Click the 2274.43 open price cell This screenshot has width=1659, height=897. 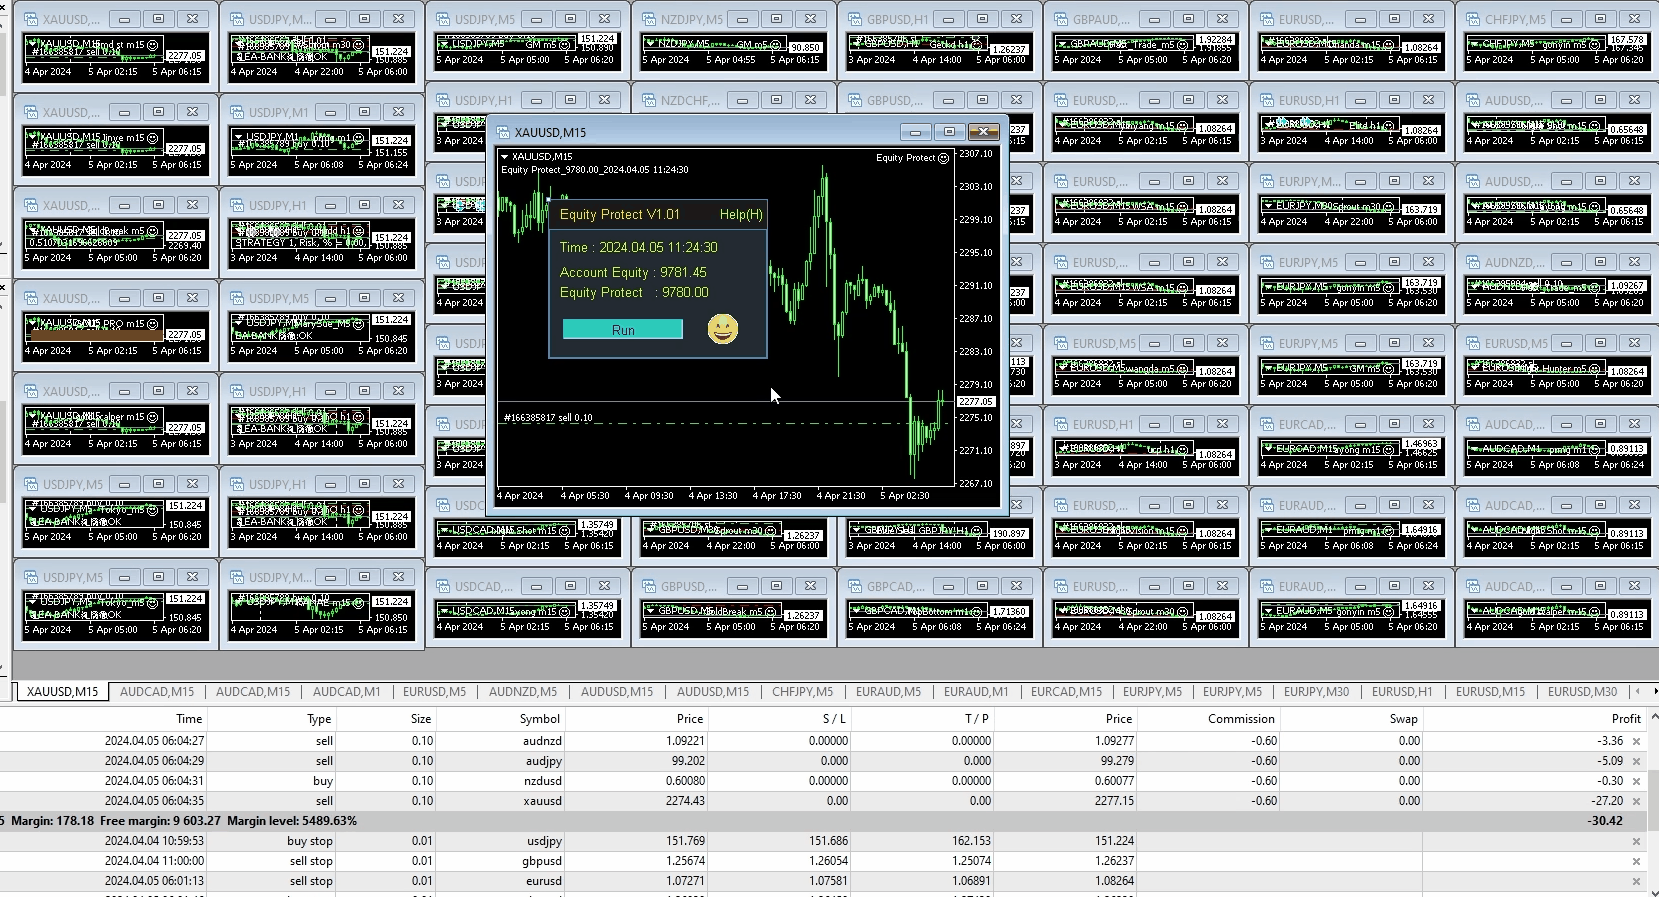click(x=685, y=801)
